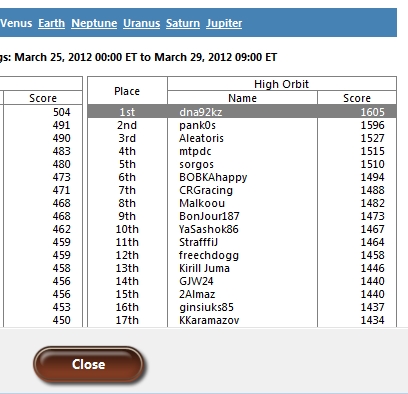Open the Jupiter league link
The width and height of the screenshot is (408, 394).
[224, 23]
